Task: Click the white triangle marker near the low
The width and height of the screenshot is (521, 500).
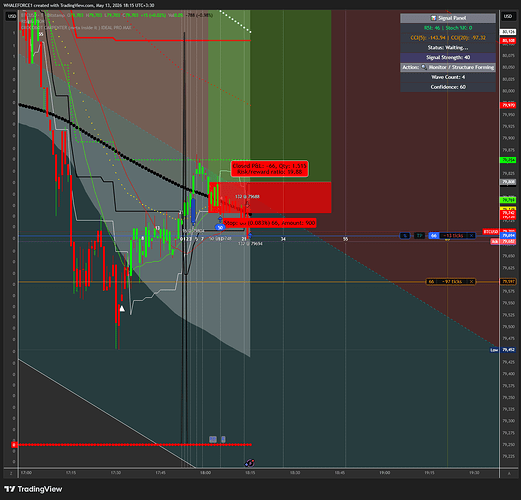Action: click(122, 309)
